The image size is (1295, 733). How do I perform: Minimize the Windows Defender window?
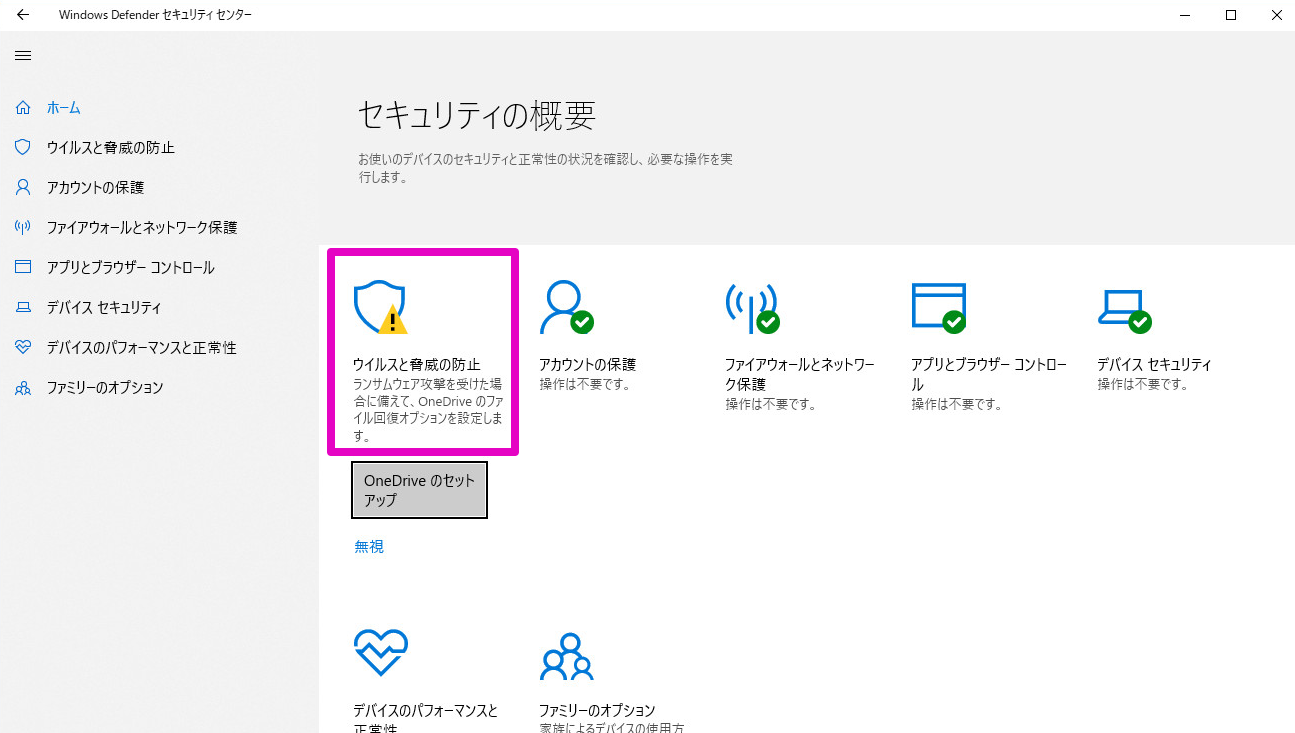[x=1185, y=15]
